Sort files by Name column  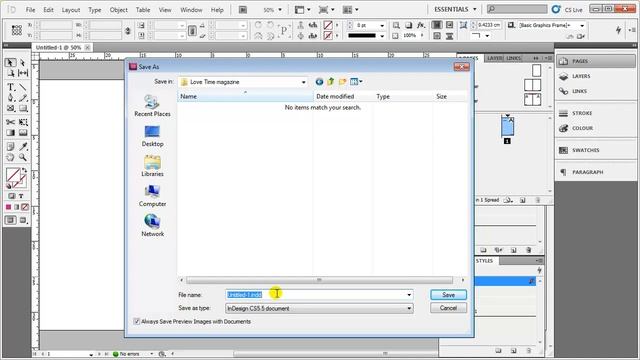pyautogui.click(x=245, y=96)
